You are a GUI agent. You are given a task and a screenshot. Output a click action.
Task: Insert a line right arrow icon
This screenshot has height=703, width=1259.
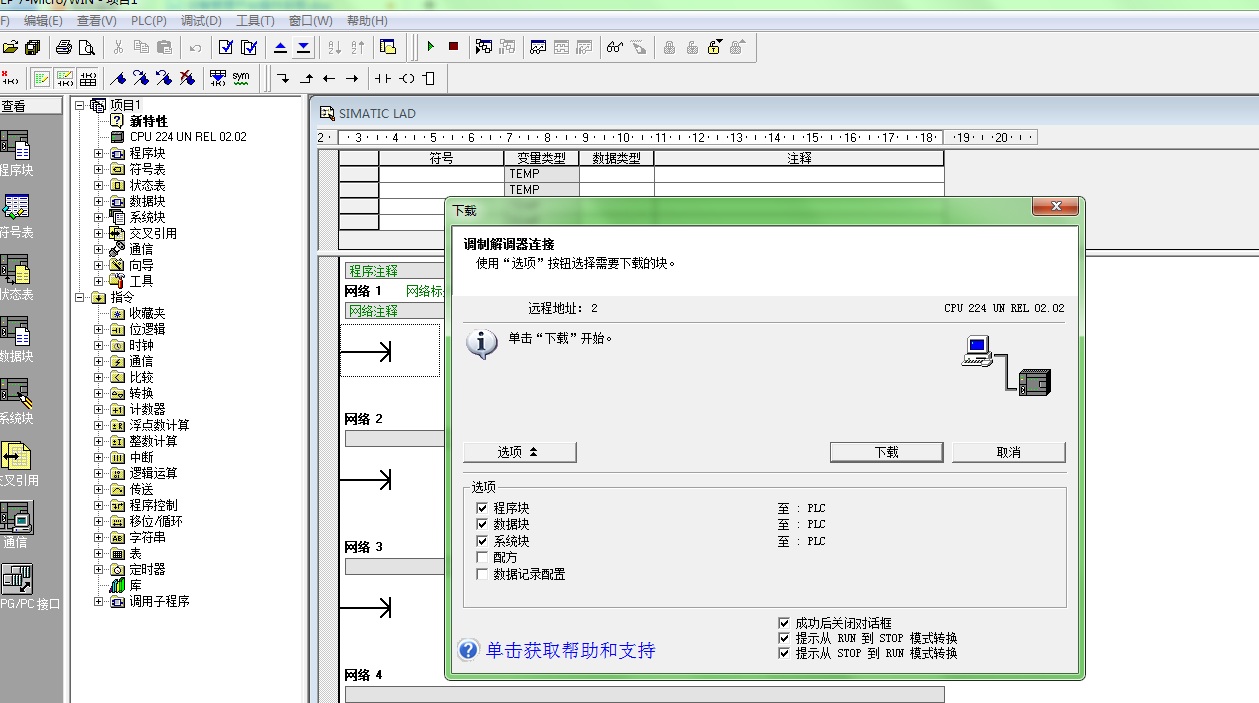(352, 78)
